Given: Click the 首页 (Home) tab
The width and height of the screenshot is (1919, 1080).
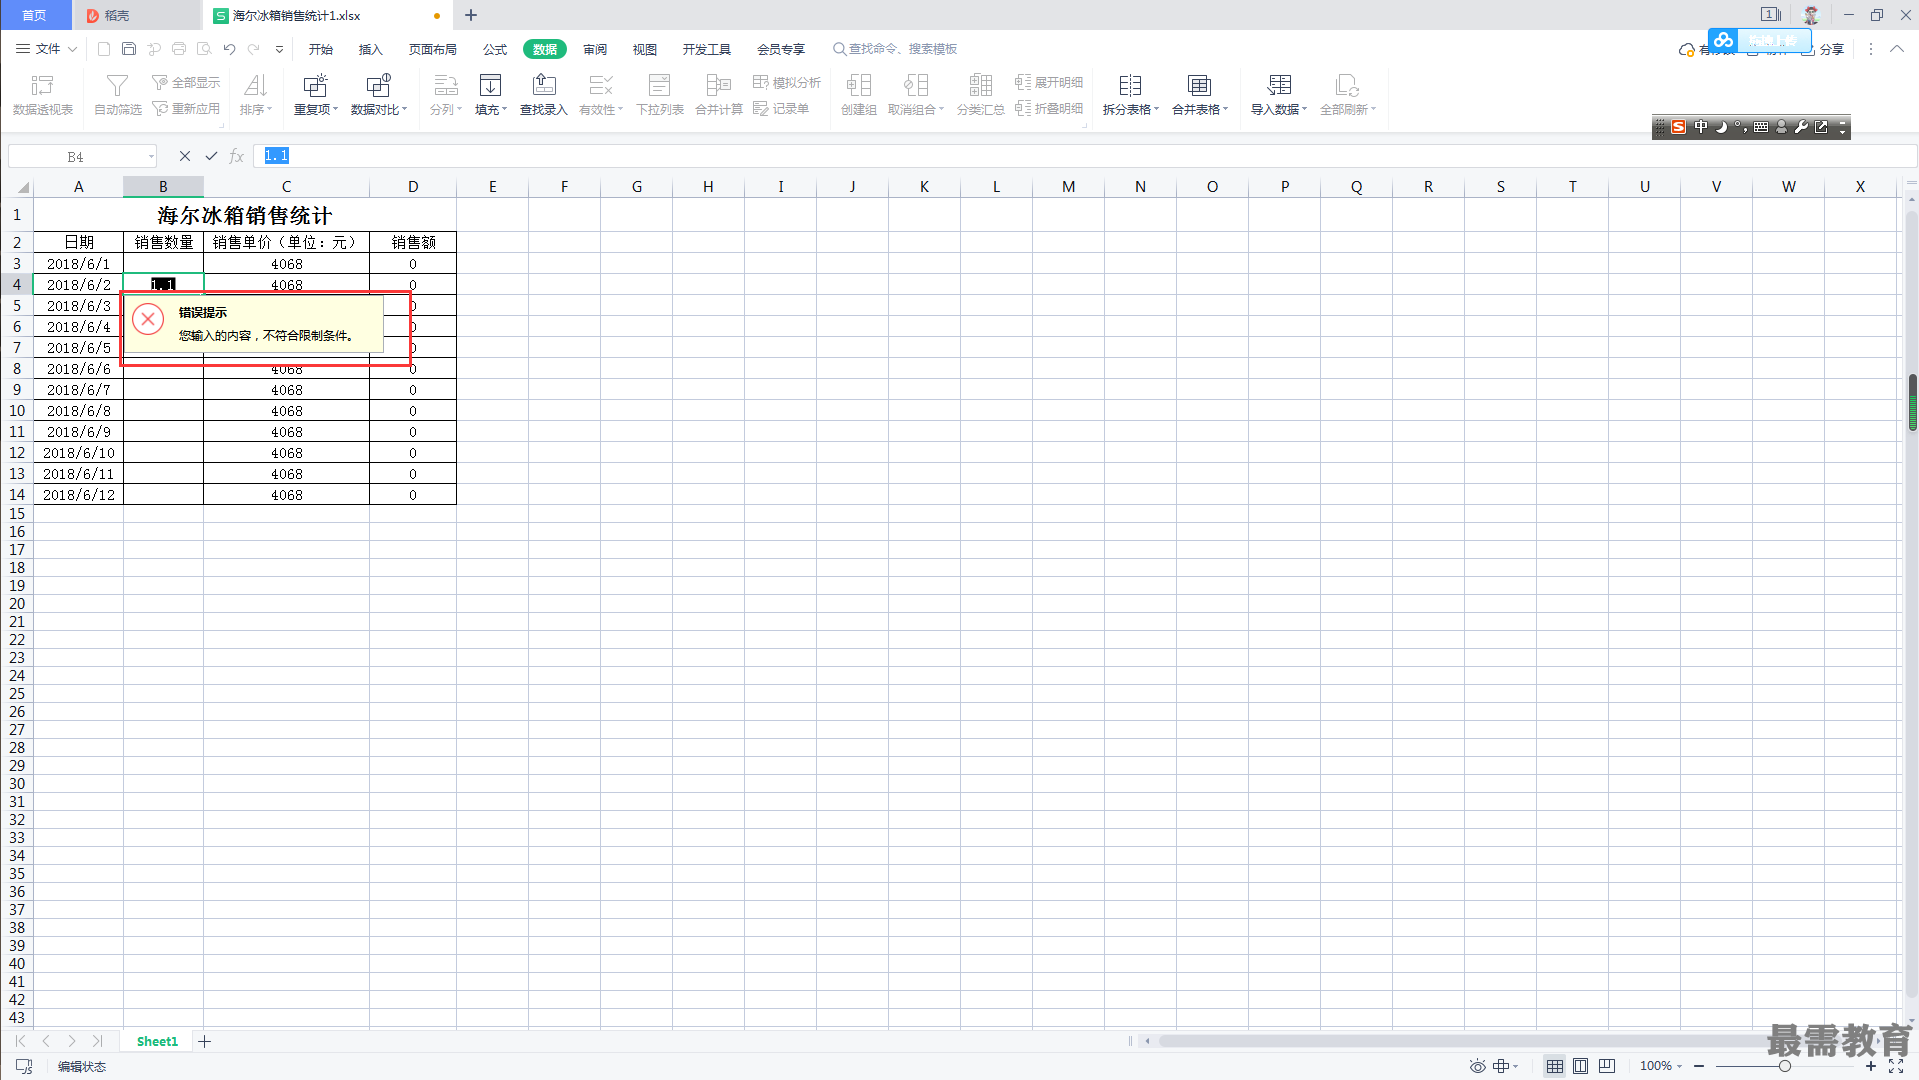Looking at the screenshot, I should coord(35,15).
